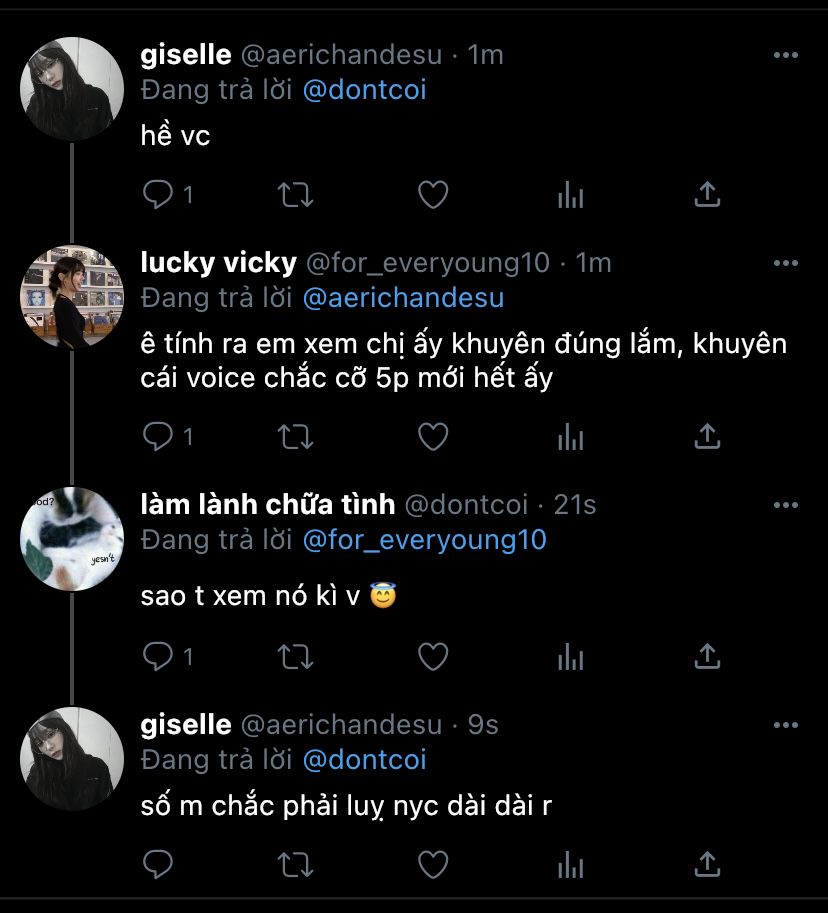
Task: Like giselle's "hề vc" tweet
Action: click(432, 194)
